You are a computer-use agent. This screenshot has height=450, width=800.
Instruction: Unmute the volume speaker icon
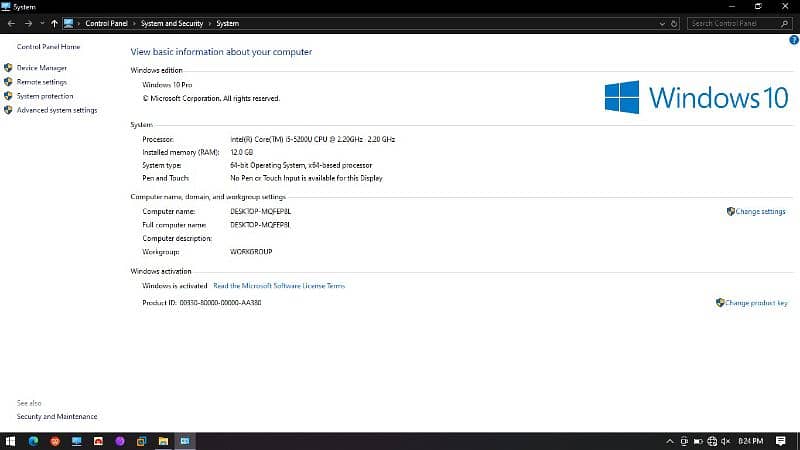(x=727, y=441)
